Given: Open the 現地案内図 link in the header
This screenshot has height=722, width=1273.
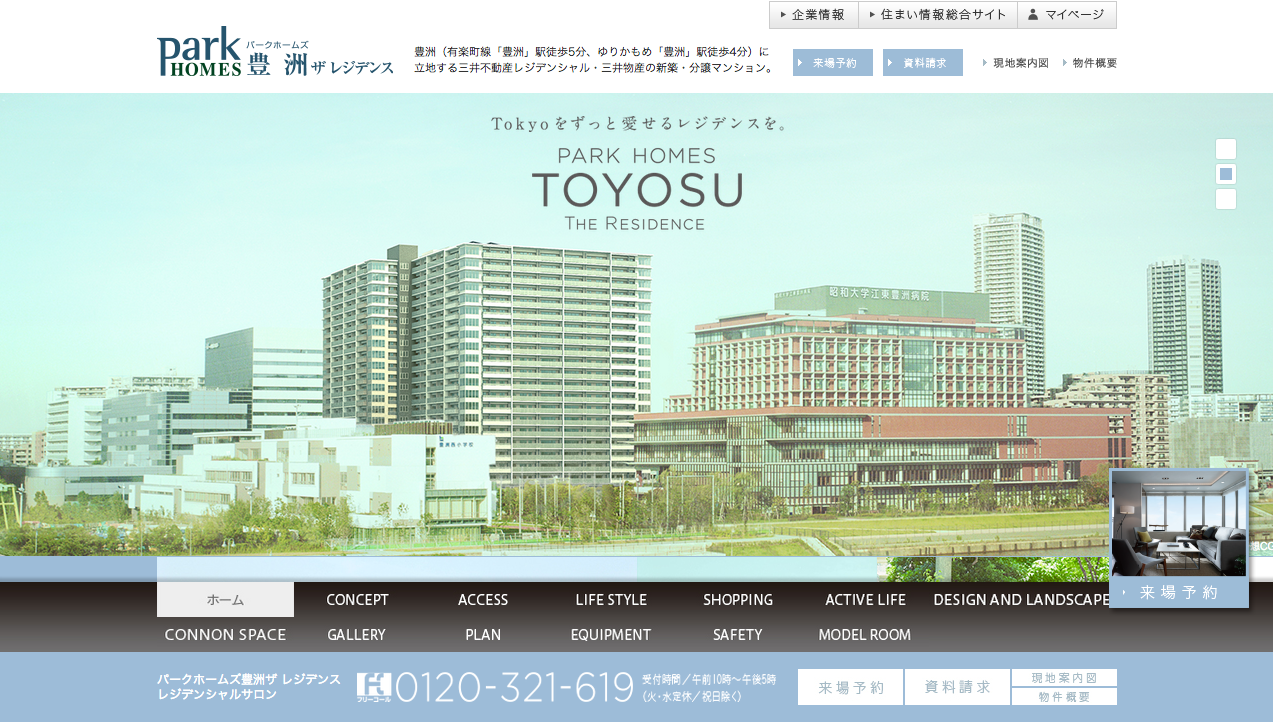Looking at the screenshot, I should (x=1016, y=63).
